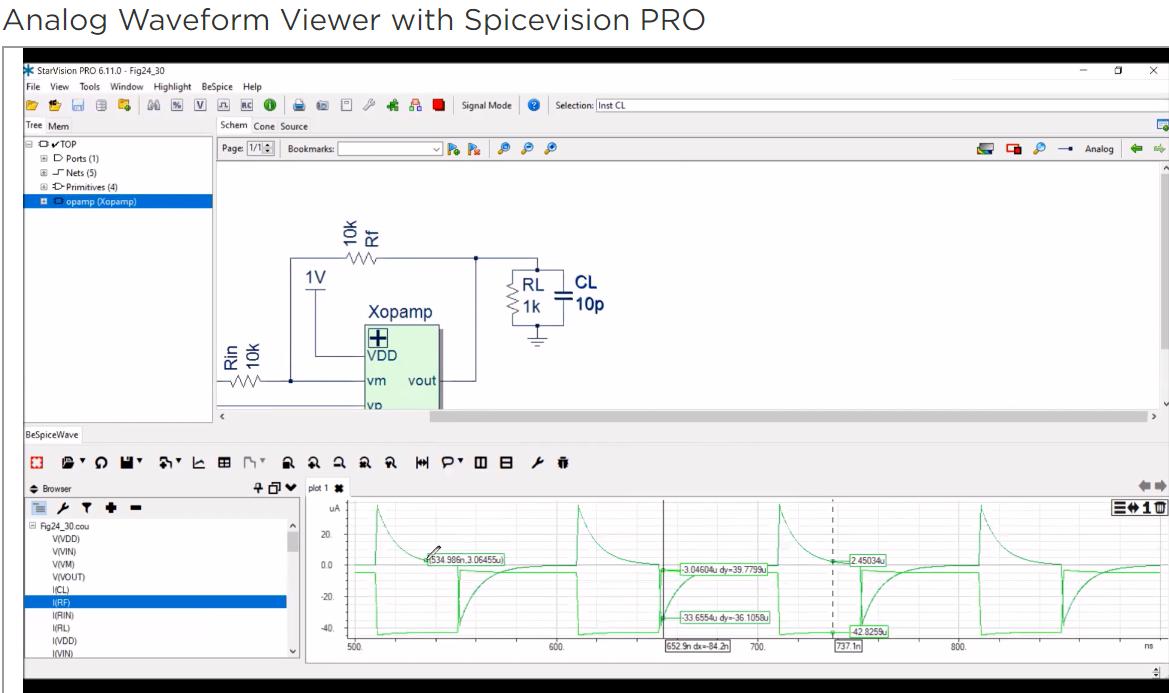
Task: Toggle the Analog mode button
Action: pos(1099,149)
